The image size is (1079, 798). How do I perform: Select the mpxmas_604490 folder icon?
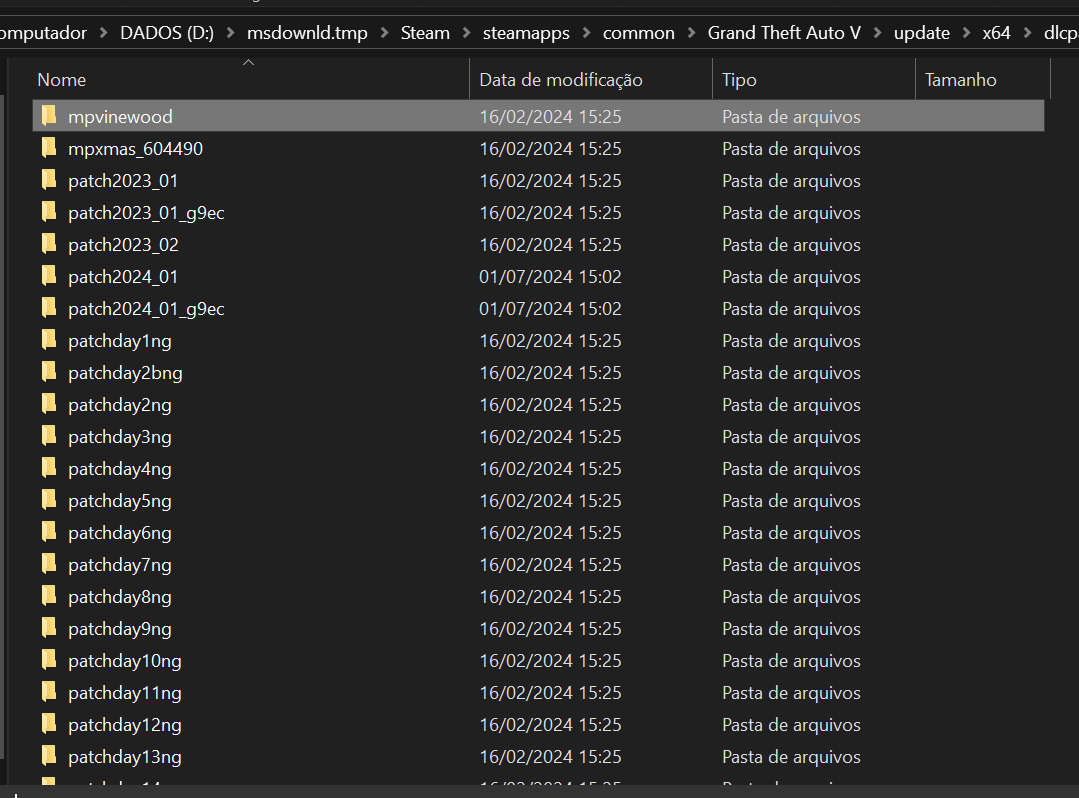49,149
